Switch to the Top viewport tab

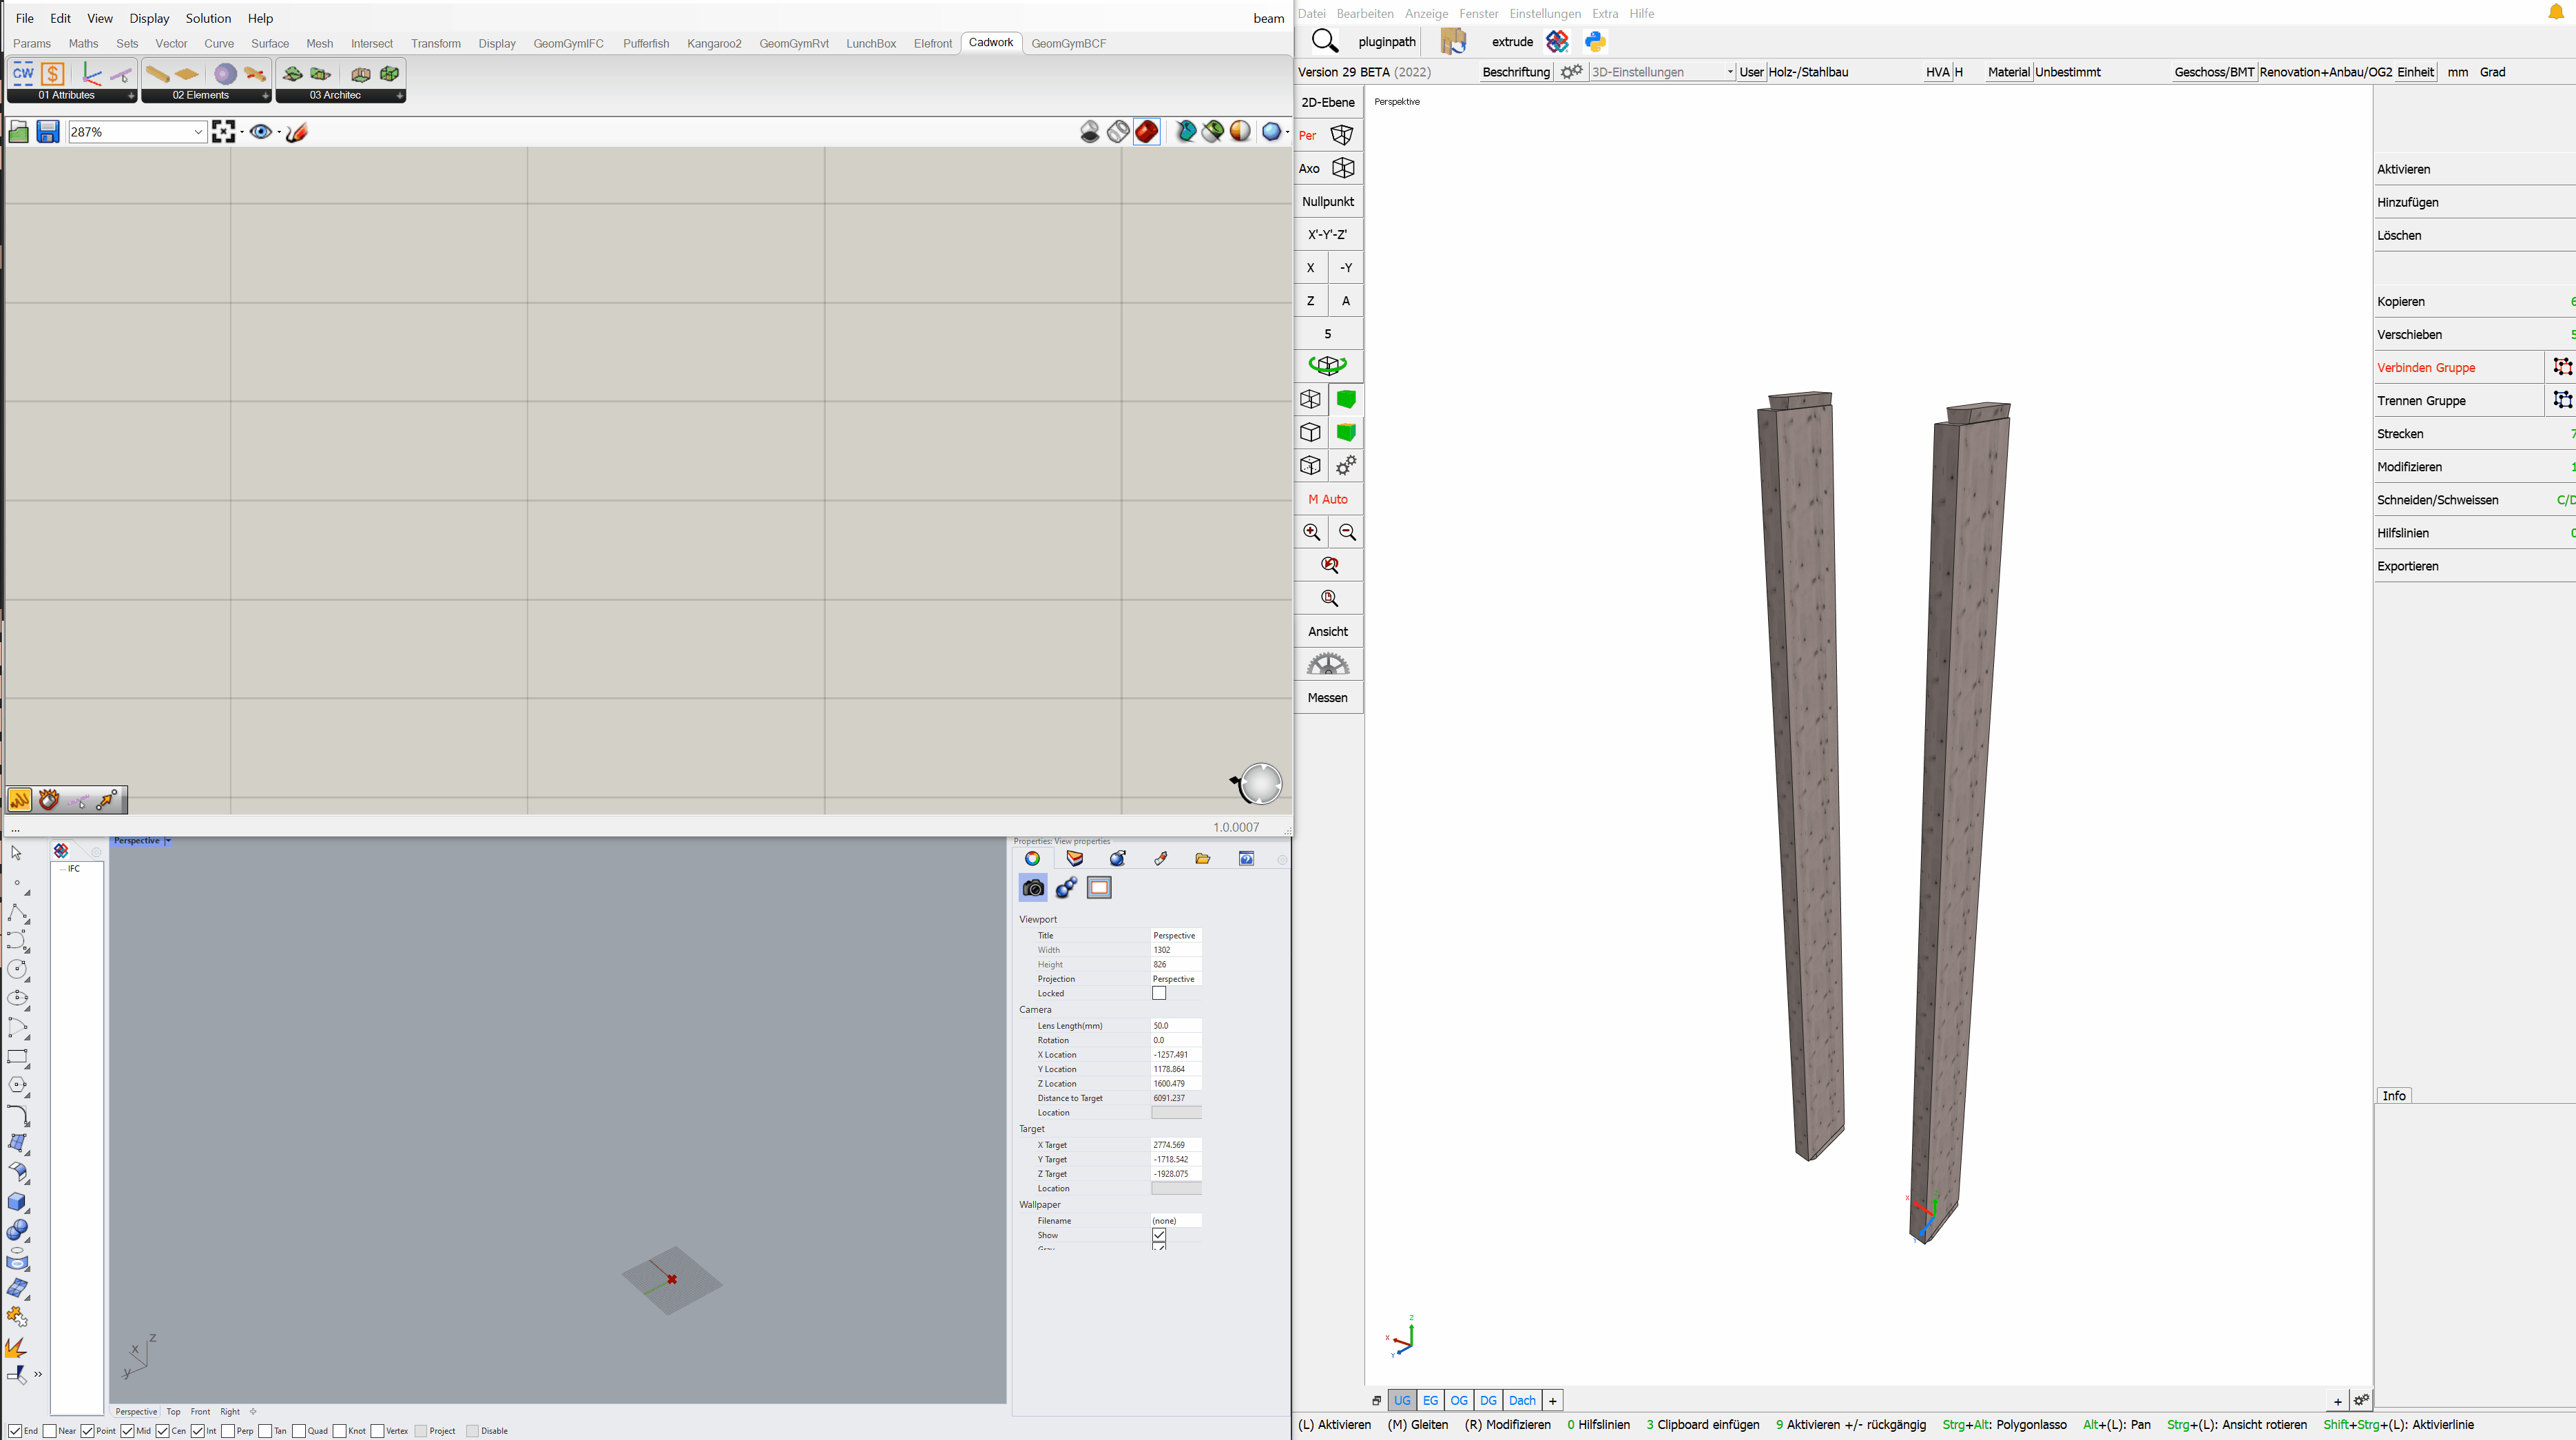click(x=173, y=1412)
